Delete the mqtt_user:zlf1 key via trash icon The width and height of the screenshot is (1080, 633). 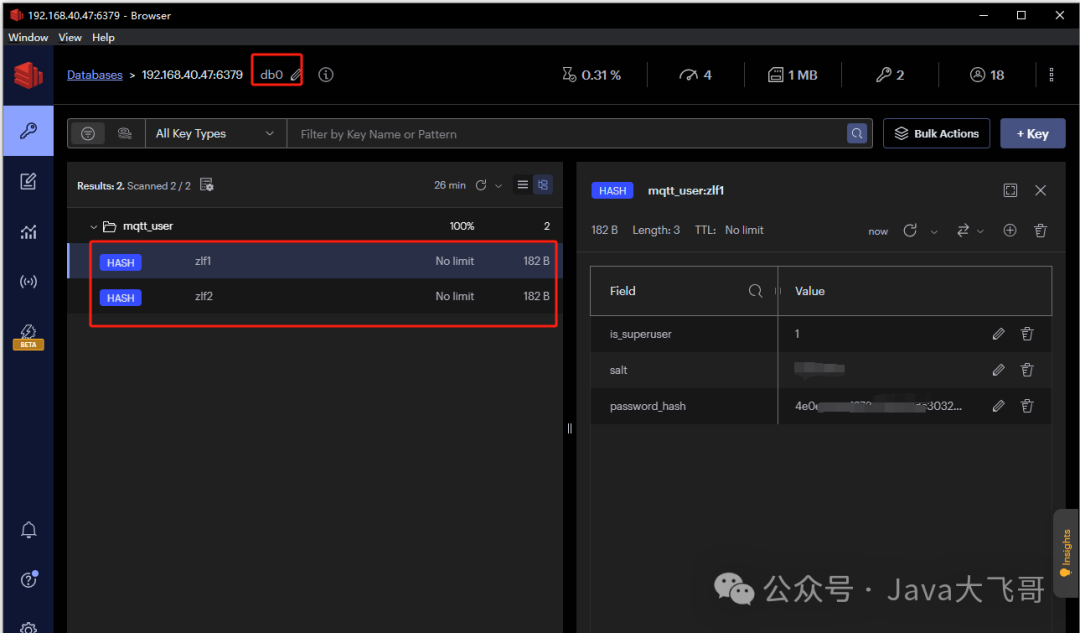pyautogui.click(x=1040, y=230)
